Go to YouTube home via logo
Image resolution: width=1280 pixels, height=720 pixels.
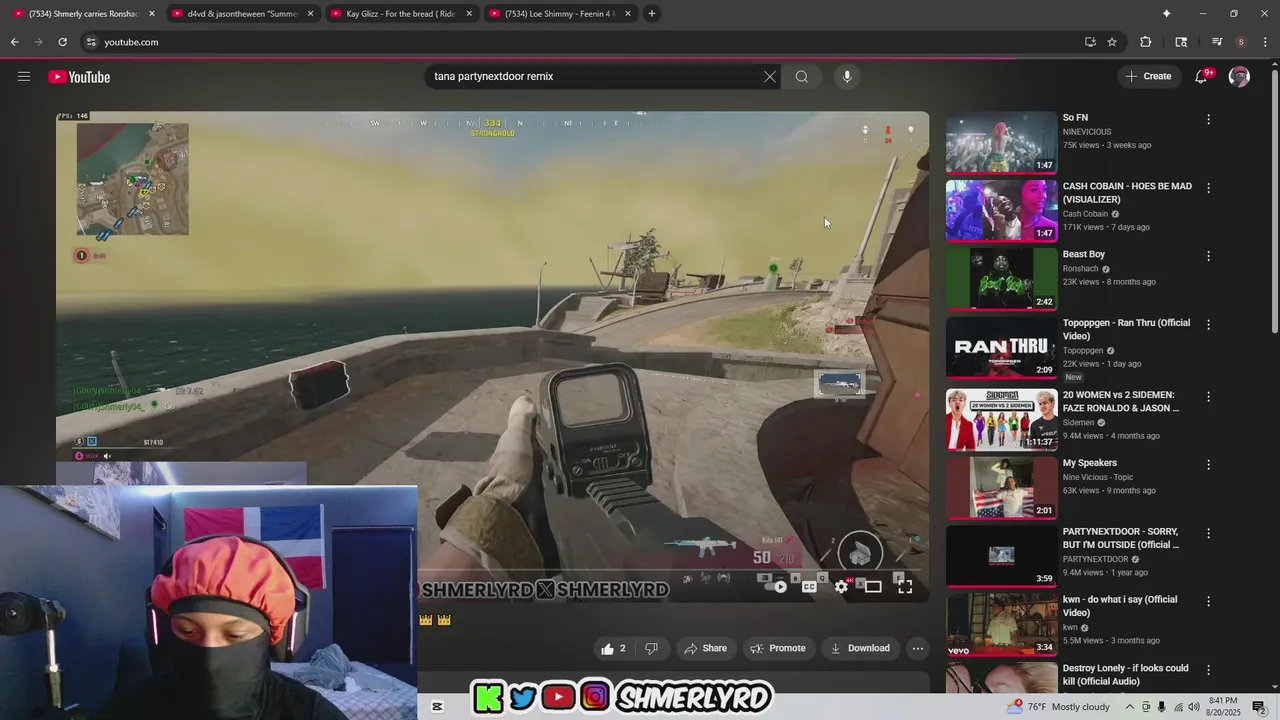point(79,77)
